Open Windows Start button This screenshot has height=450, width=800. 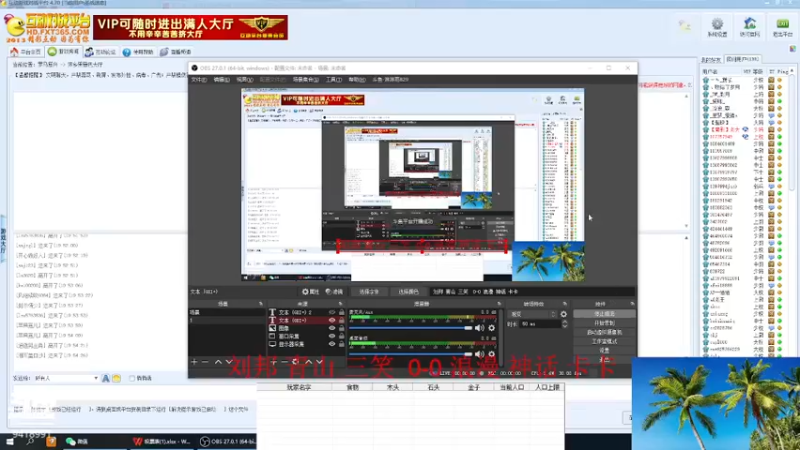tap(10, 442)
